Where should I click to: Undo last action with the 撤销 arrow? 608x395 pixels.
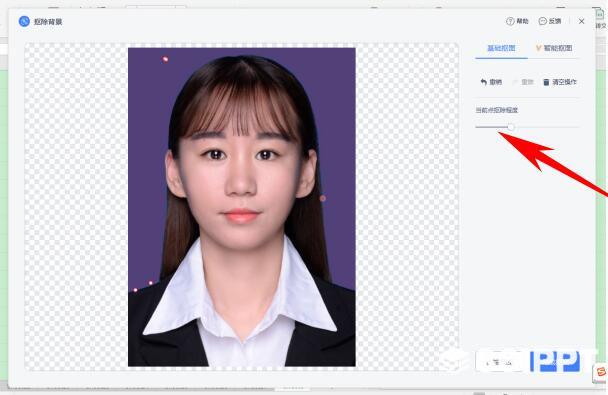[x=483, y=82]
